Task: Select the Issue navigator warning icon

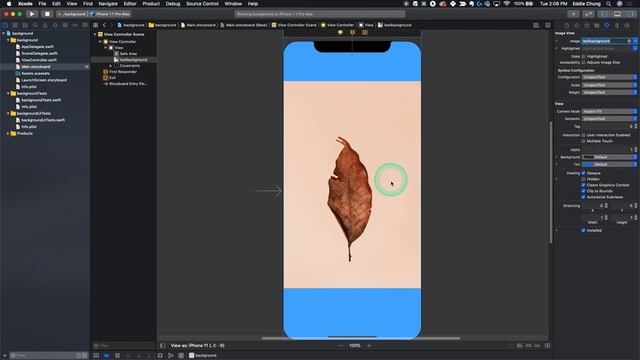Action: (45, 25)
